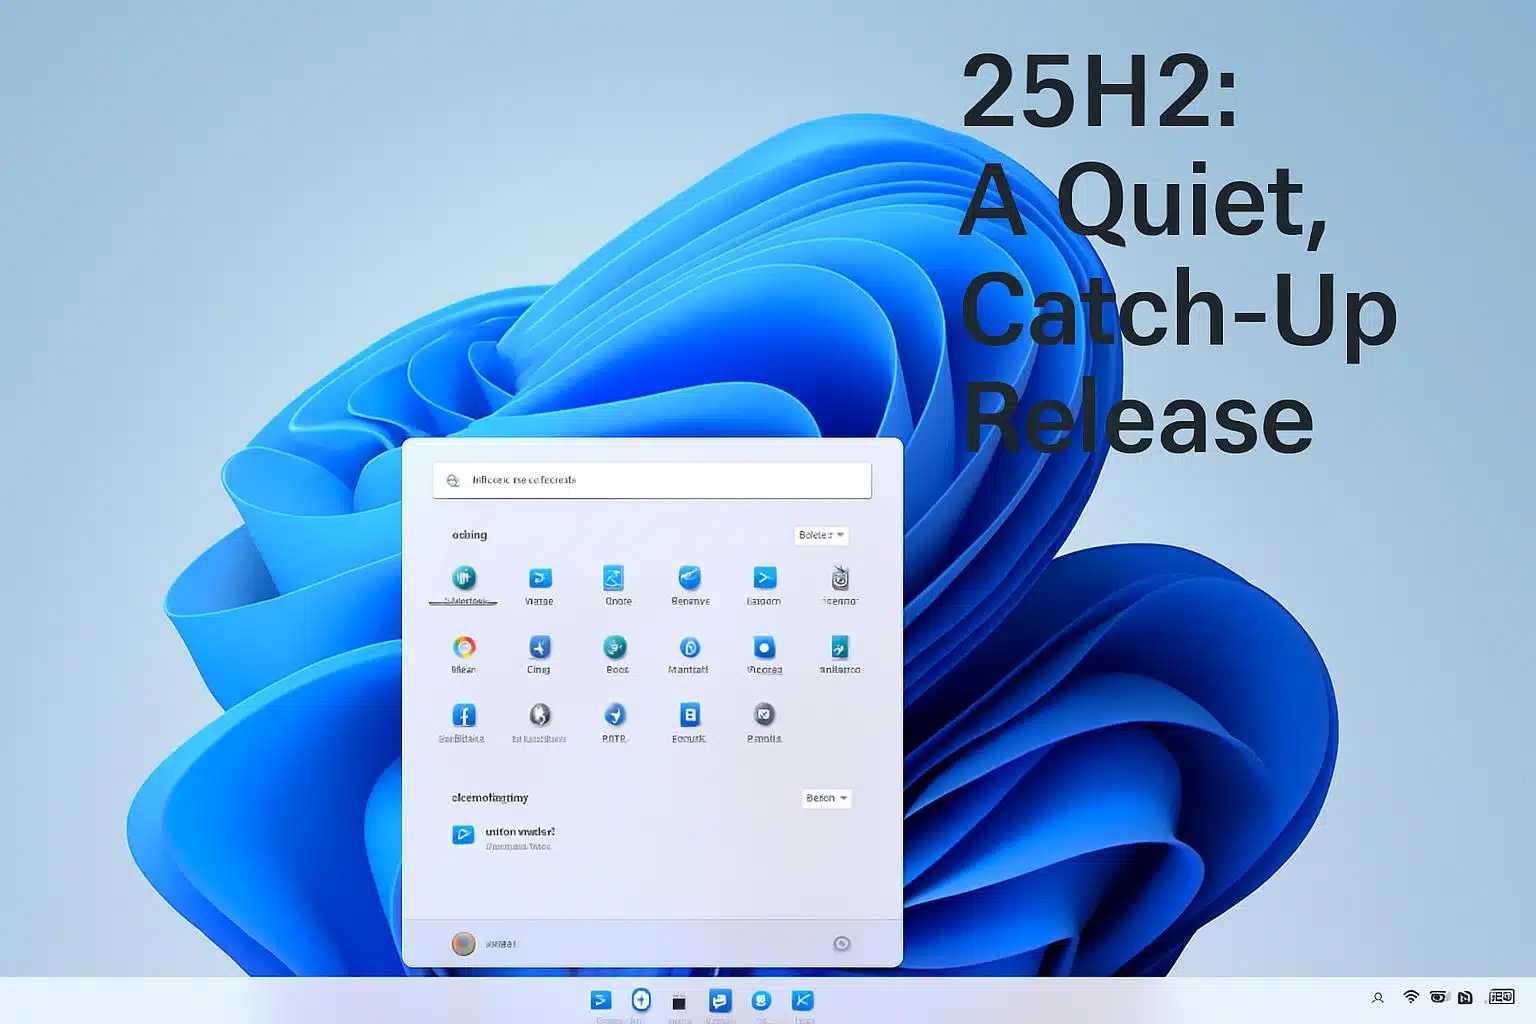Viewport: 1536px width, 1024px height.
Task: Click the first blue arrow taskbar icon
Action: 601,1000
